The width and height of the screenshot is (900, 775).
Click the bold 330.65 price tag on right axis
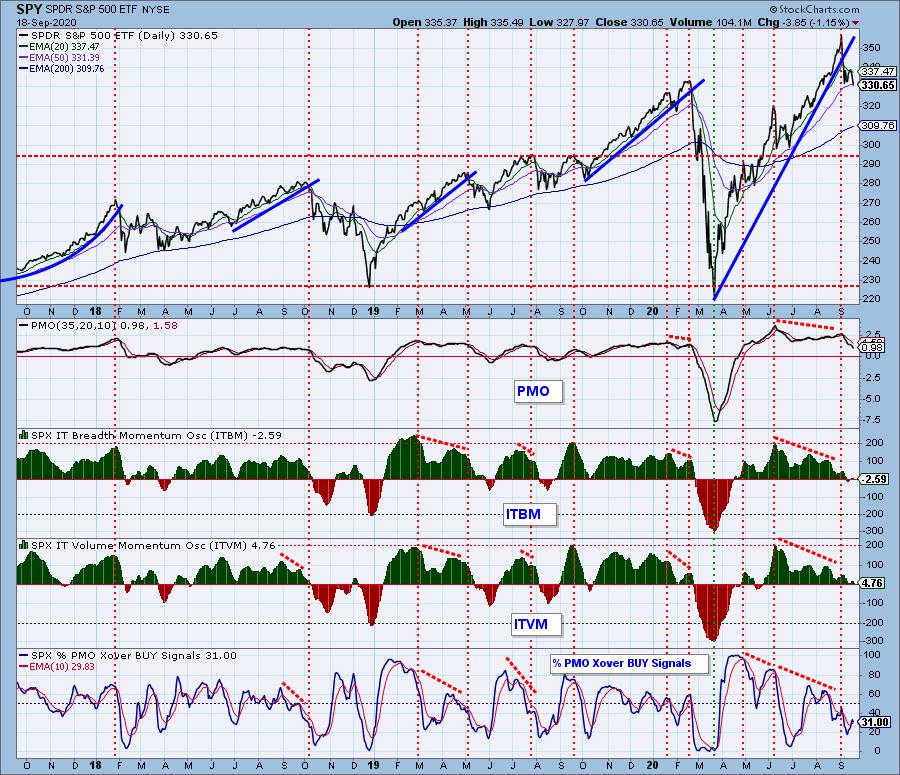pyautogui.click(x=878, y=85)
